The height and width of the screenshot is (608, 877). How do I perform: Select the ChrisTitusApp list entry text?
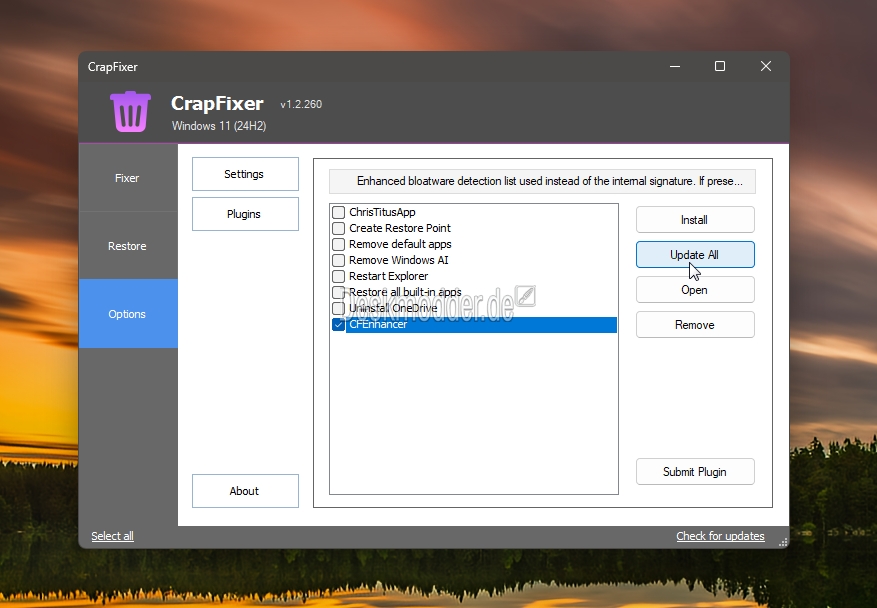coord(382,212)
